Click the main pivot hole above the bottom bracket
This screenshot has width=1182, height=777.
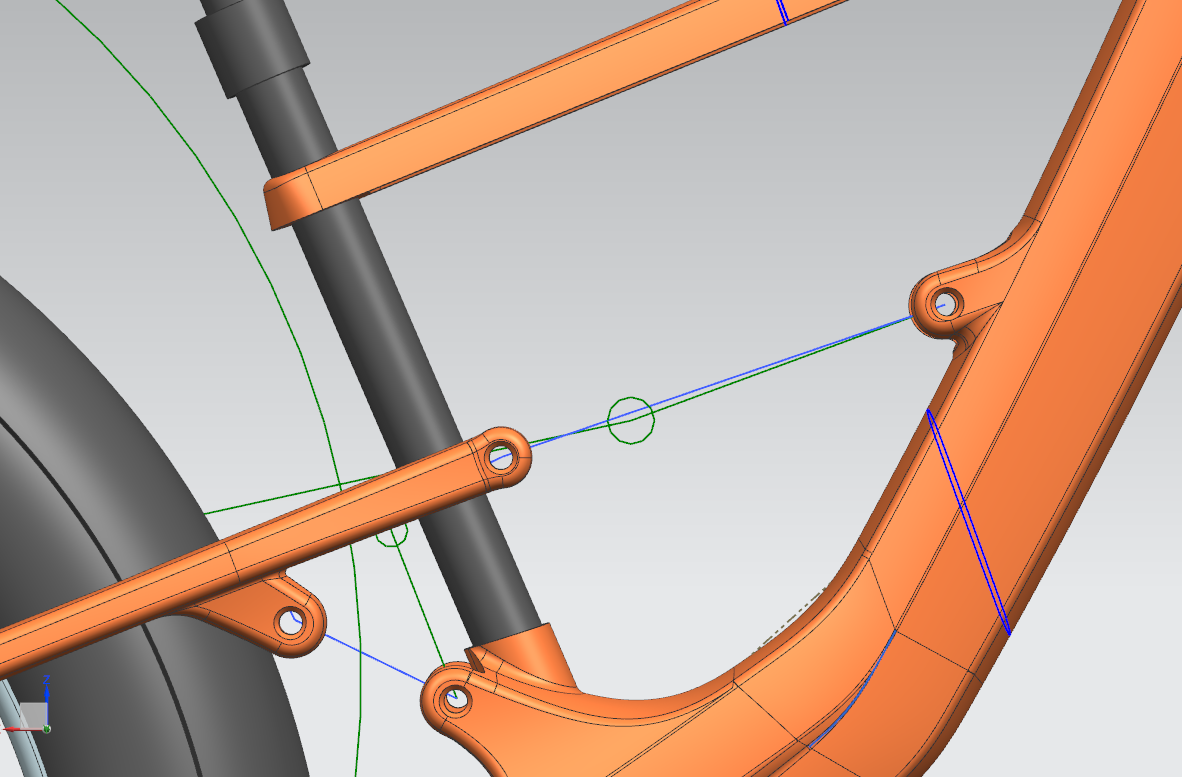(x=456, y=700)
